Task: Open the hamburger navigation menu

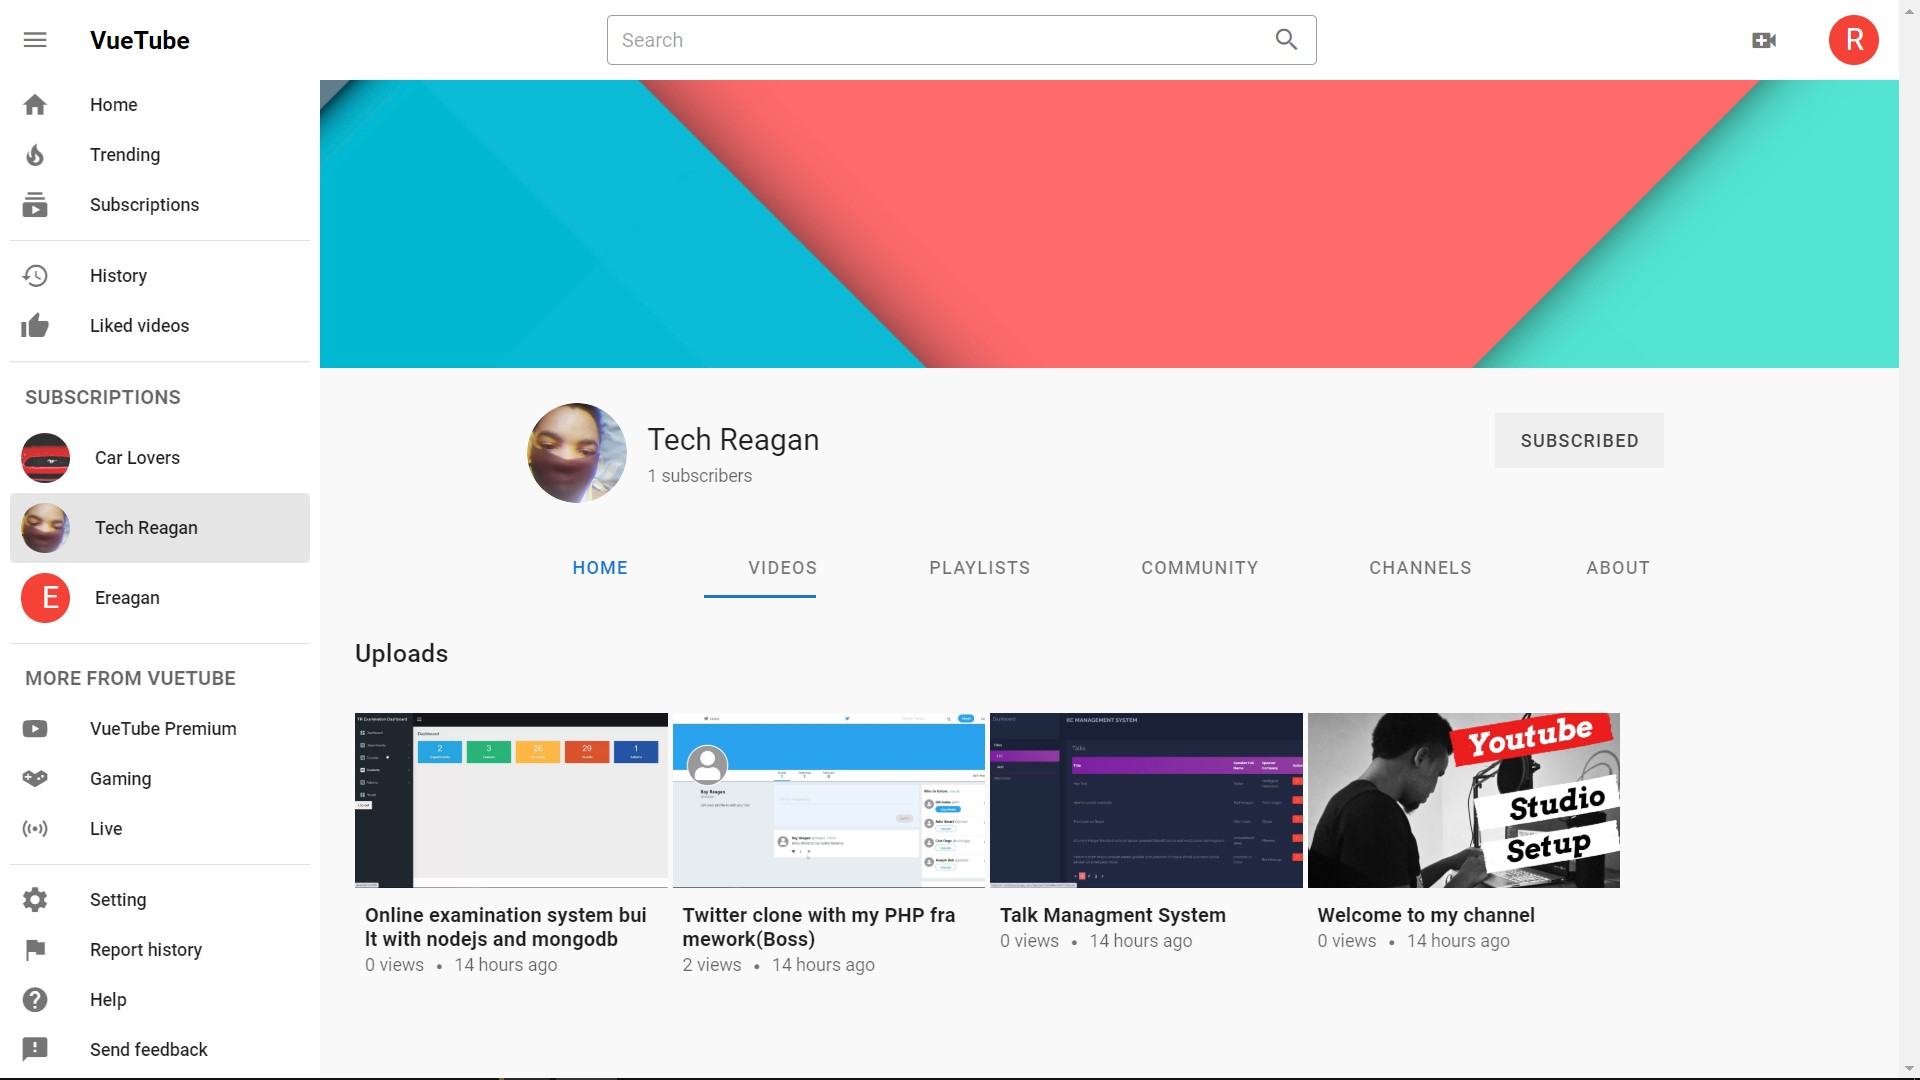Action: [35, 40]
